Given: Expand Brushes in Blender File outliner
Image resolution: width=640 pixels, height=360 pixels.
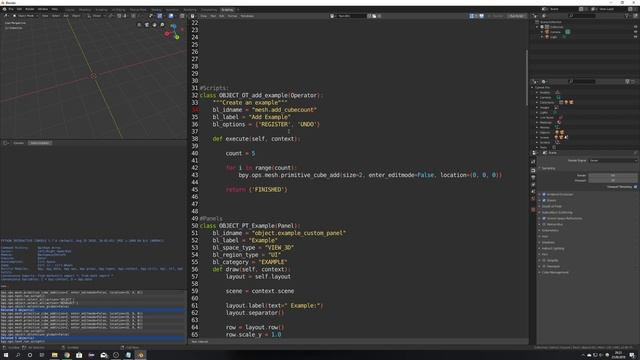Looking at the screenshot, I should pos(537,92).
